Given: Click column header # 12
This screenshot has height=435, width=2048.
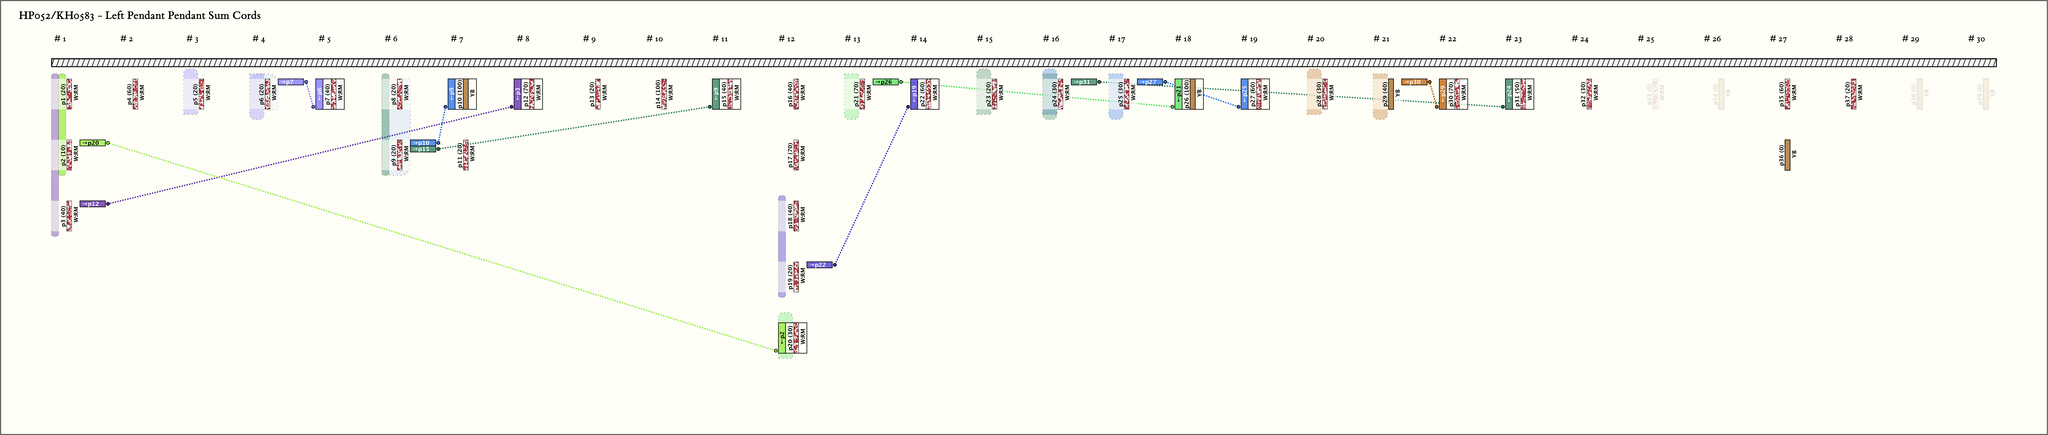Looking at the screenshot, I should 786,39.
